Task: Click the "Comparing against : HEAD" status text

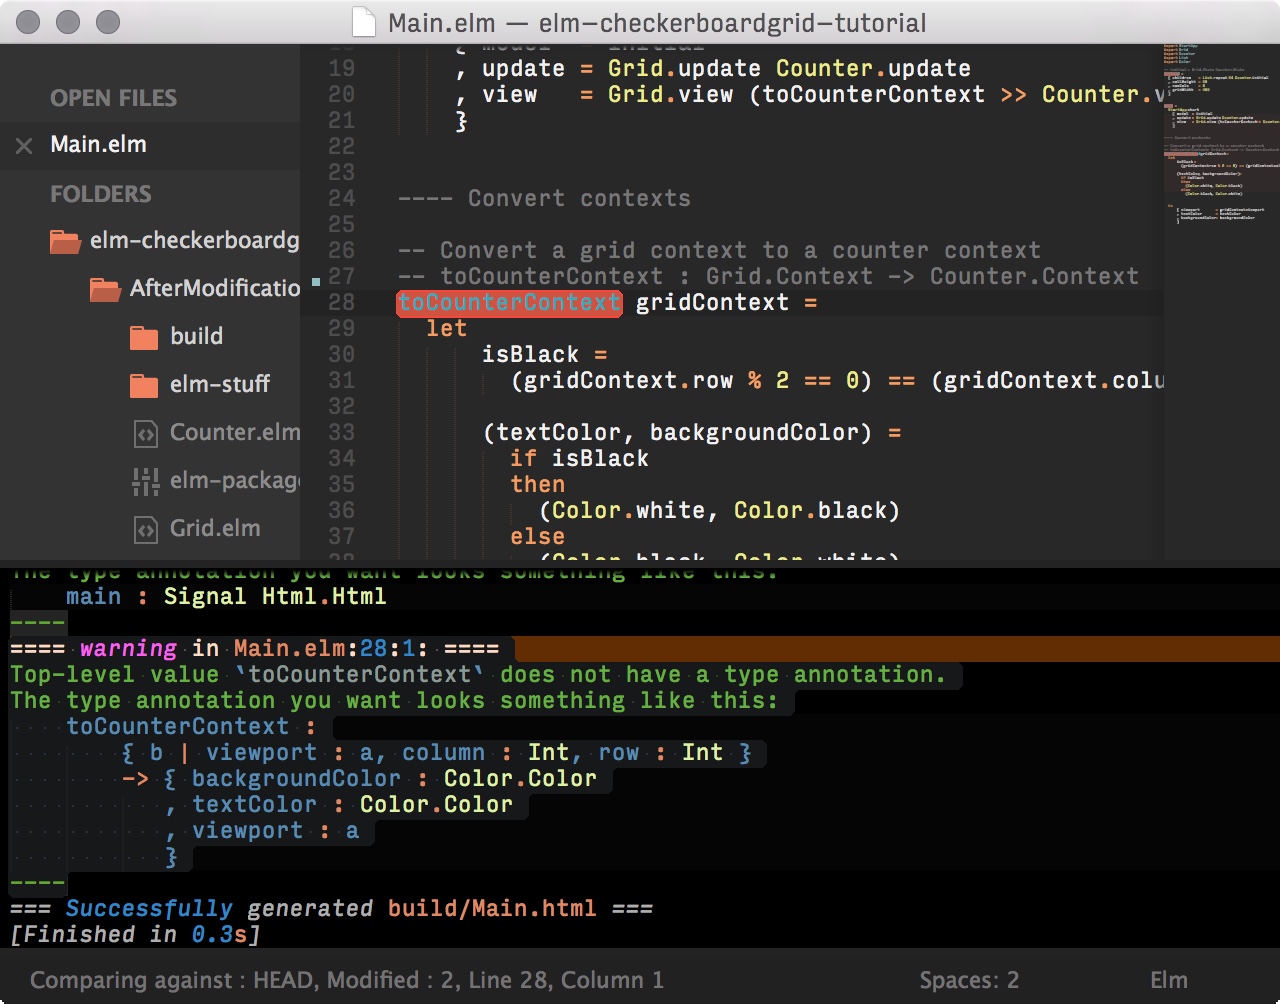Action: click(171, 980)
